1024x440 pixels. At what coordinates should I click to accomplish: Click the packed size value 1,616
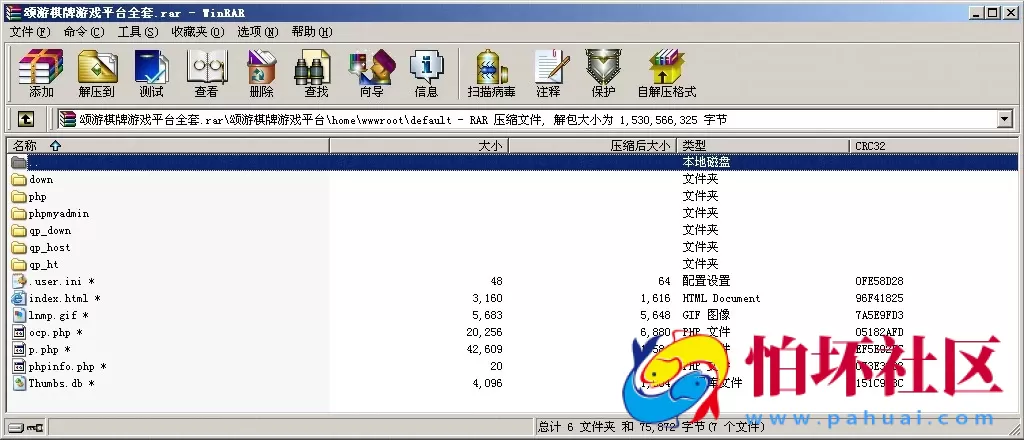click(x=655, y=298)
